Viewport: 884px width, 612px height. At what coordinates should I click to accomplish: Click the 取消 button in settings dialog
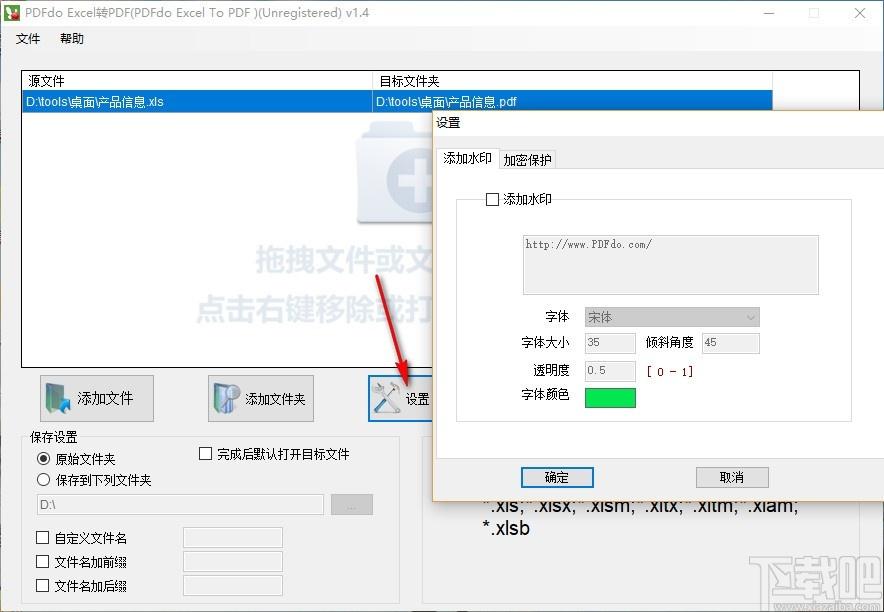[x=732, y=477]
